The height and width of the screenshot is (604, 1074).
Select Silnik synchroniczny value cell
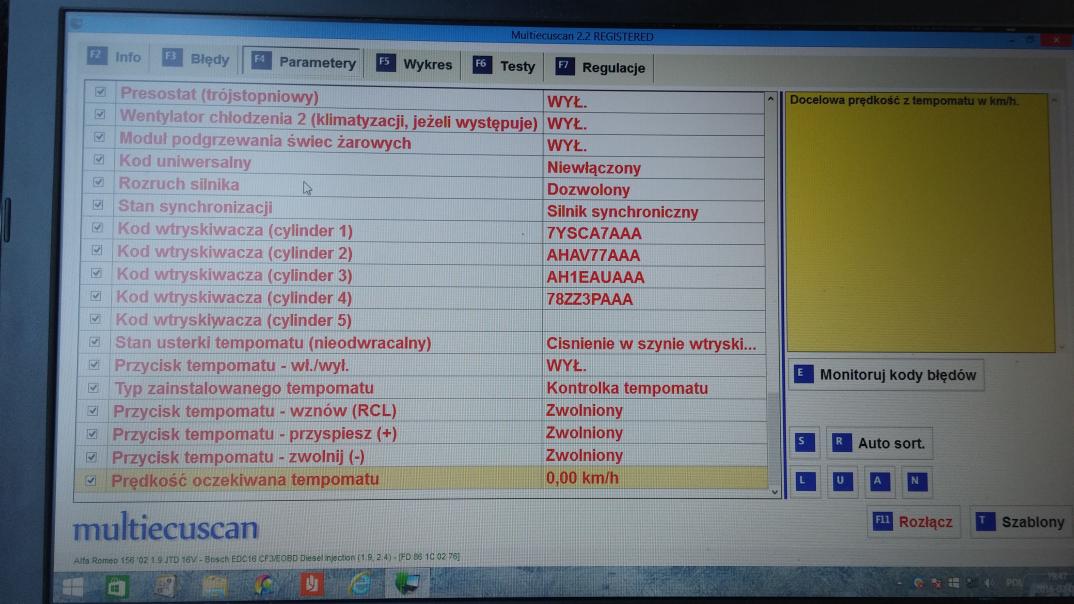[654, 212]
